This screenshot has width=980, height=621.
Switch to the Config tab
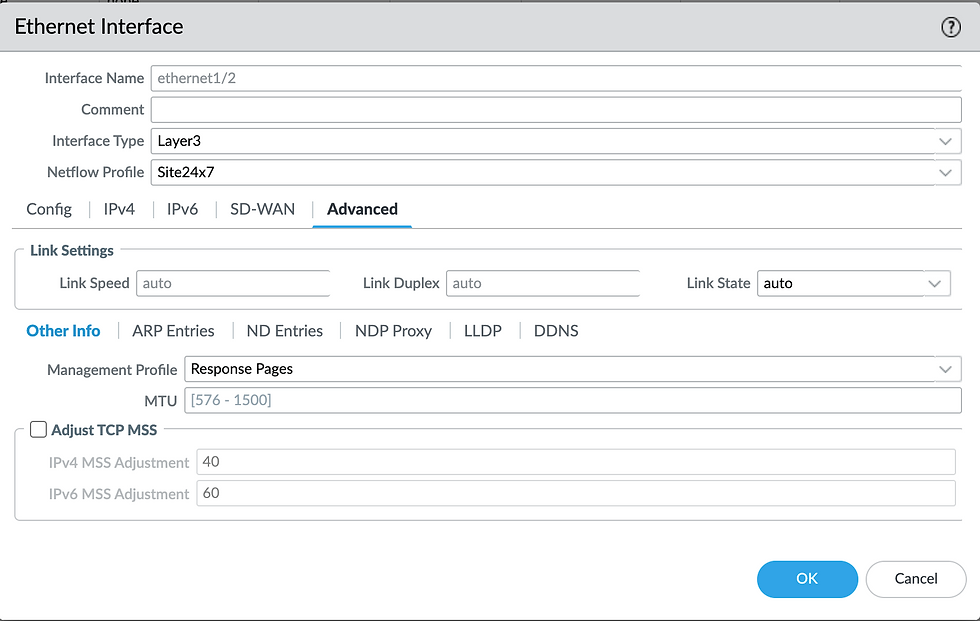(x=49, y=209)
